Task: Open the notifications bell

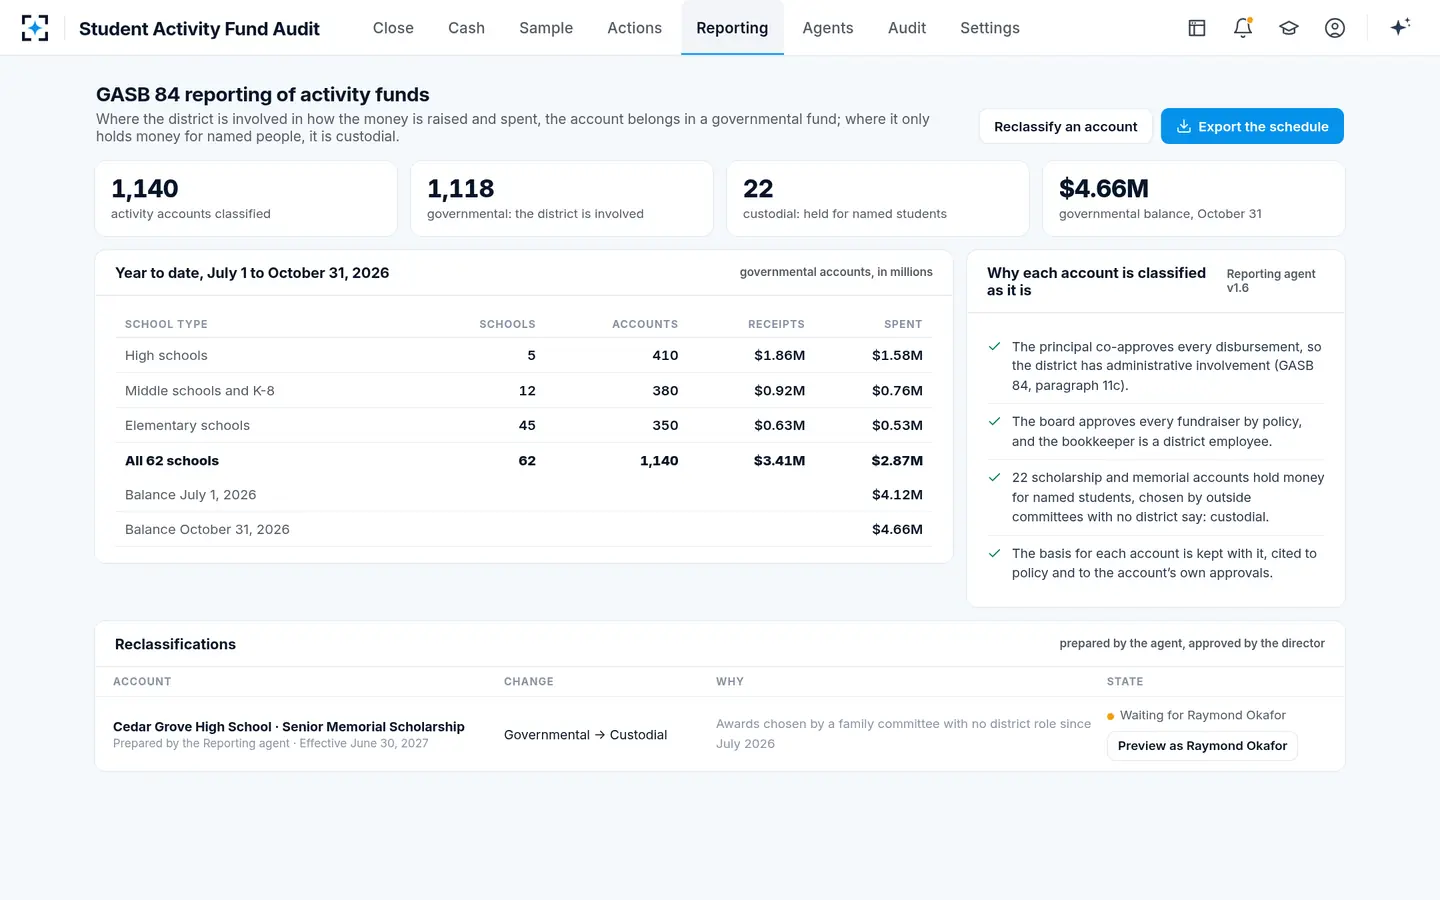Action: pos(1243,28)
